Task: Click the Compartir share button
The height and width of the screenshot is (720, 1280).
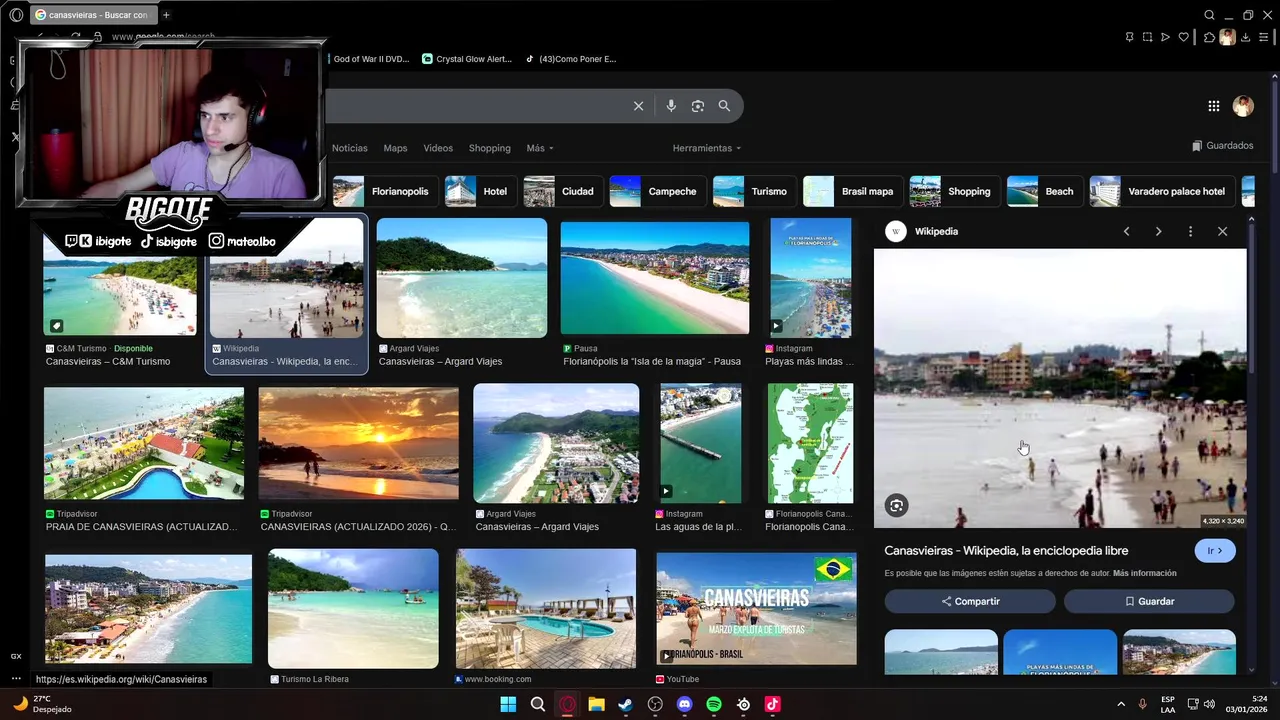Action: (970, 601)
